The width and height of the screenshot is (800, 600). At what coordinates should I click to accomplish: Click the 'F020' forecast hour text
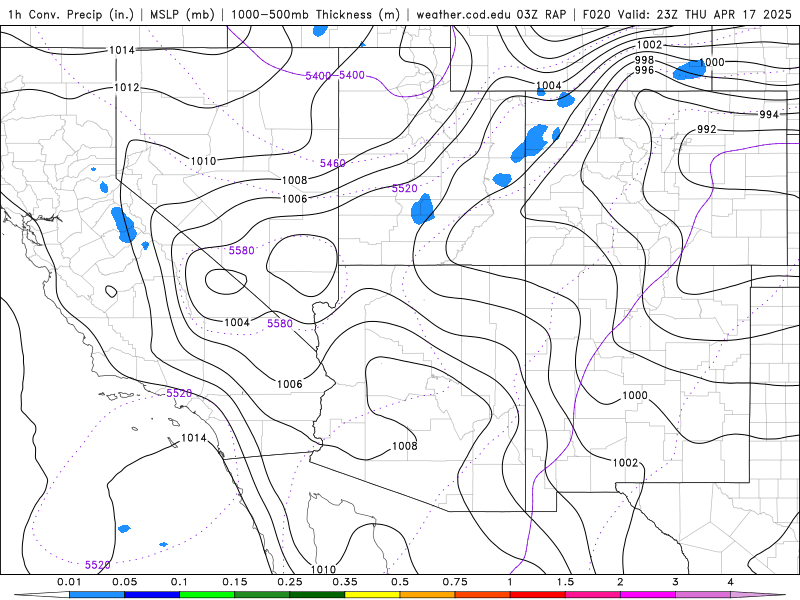pyautogui.click(x=596, y=14)
